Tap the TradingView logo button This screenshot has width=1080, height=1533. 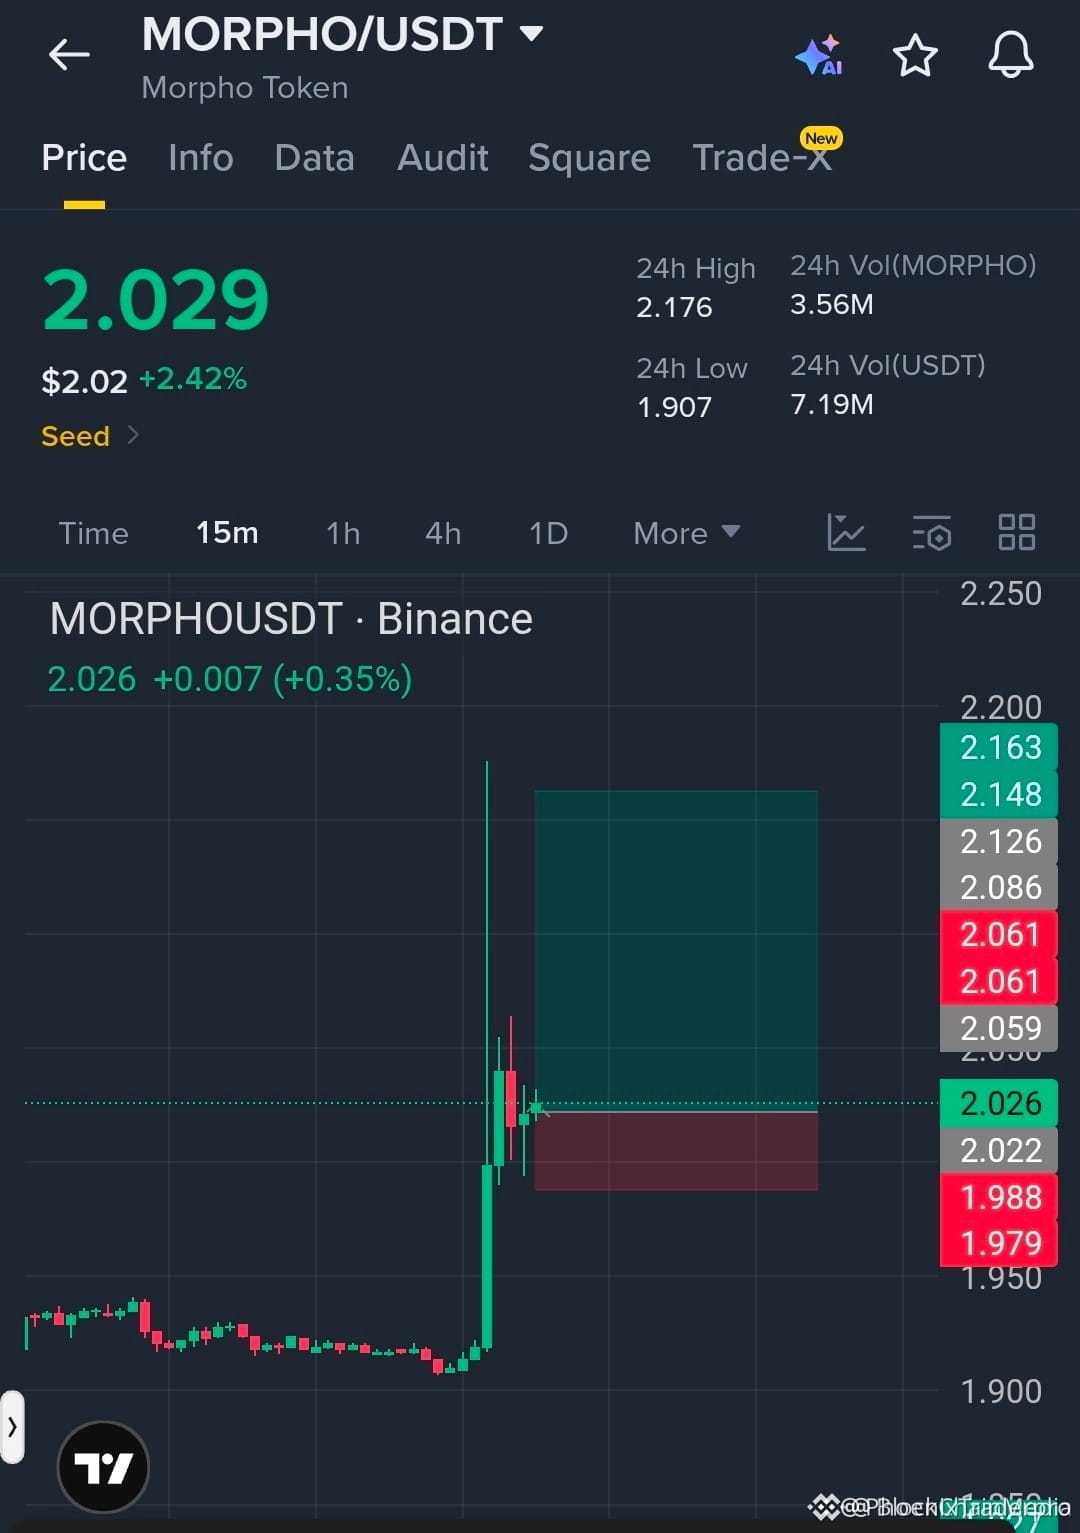(x=104, y=1467)
